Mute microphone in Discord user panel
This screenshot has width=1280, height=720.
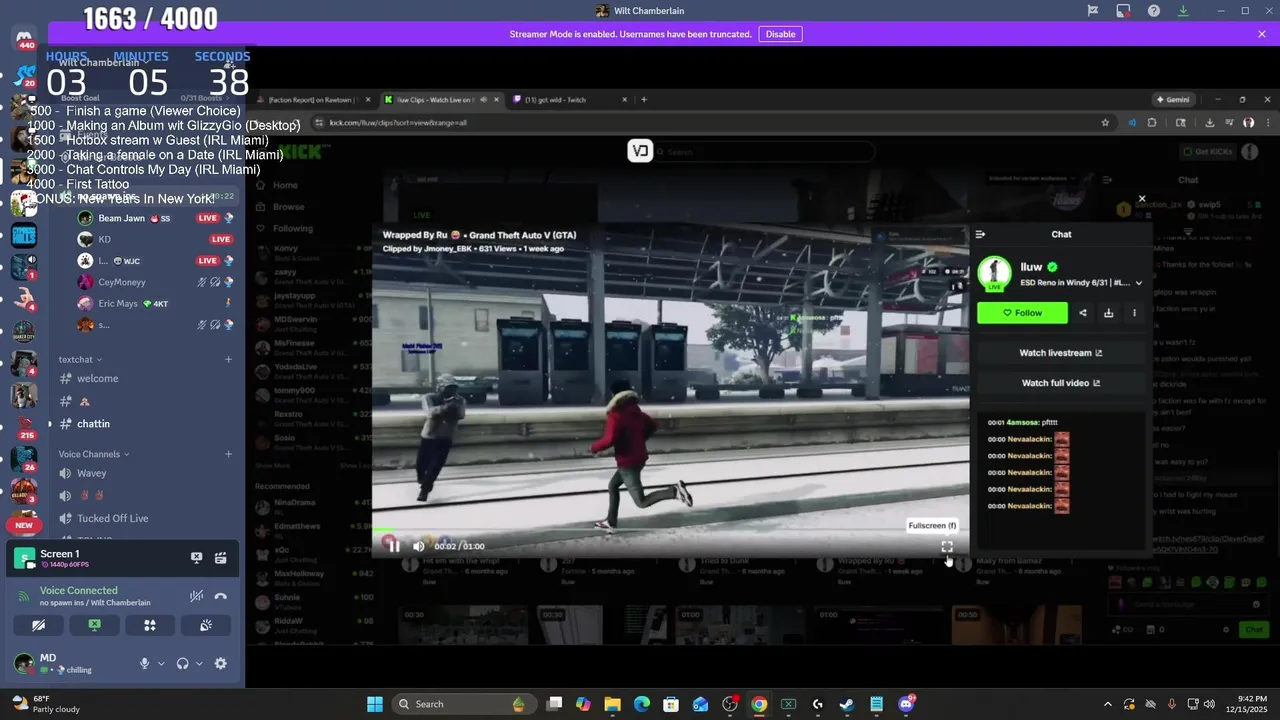(145, 663)
